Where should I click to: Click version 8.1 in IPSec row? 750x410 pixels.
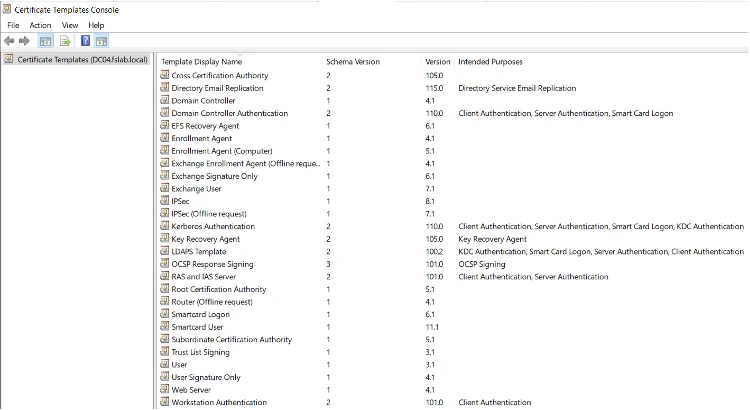click(x=430, y=201)
